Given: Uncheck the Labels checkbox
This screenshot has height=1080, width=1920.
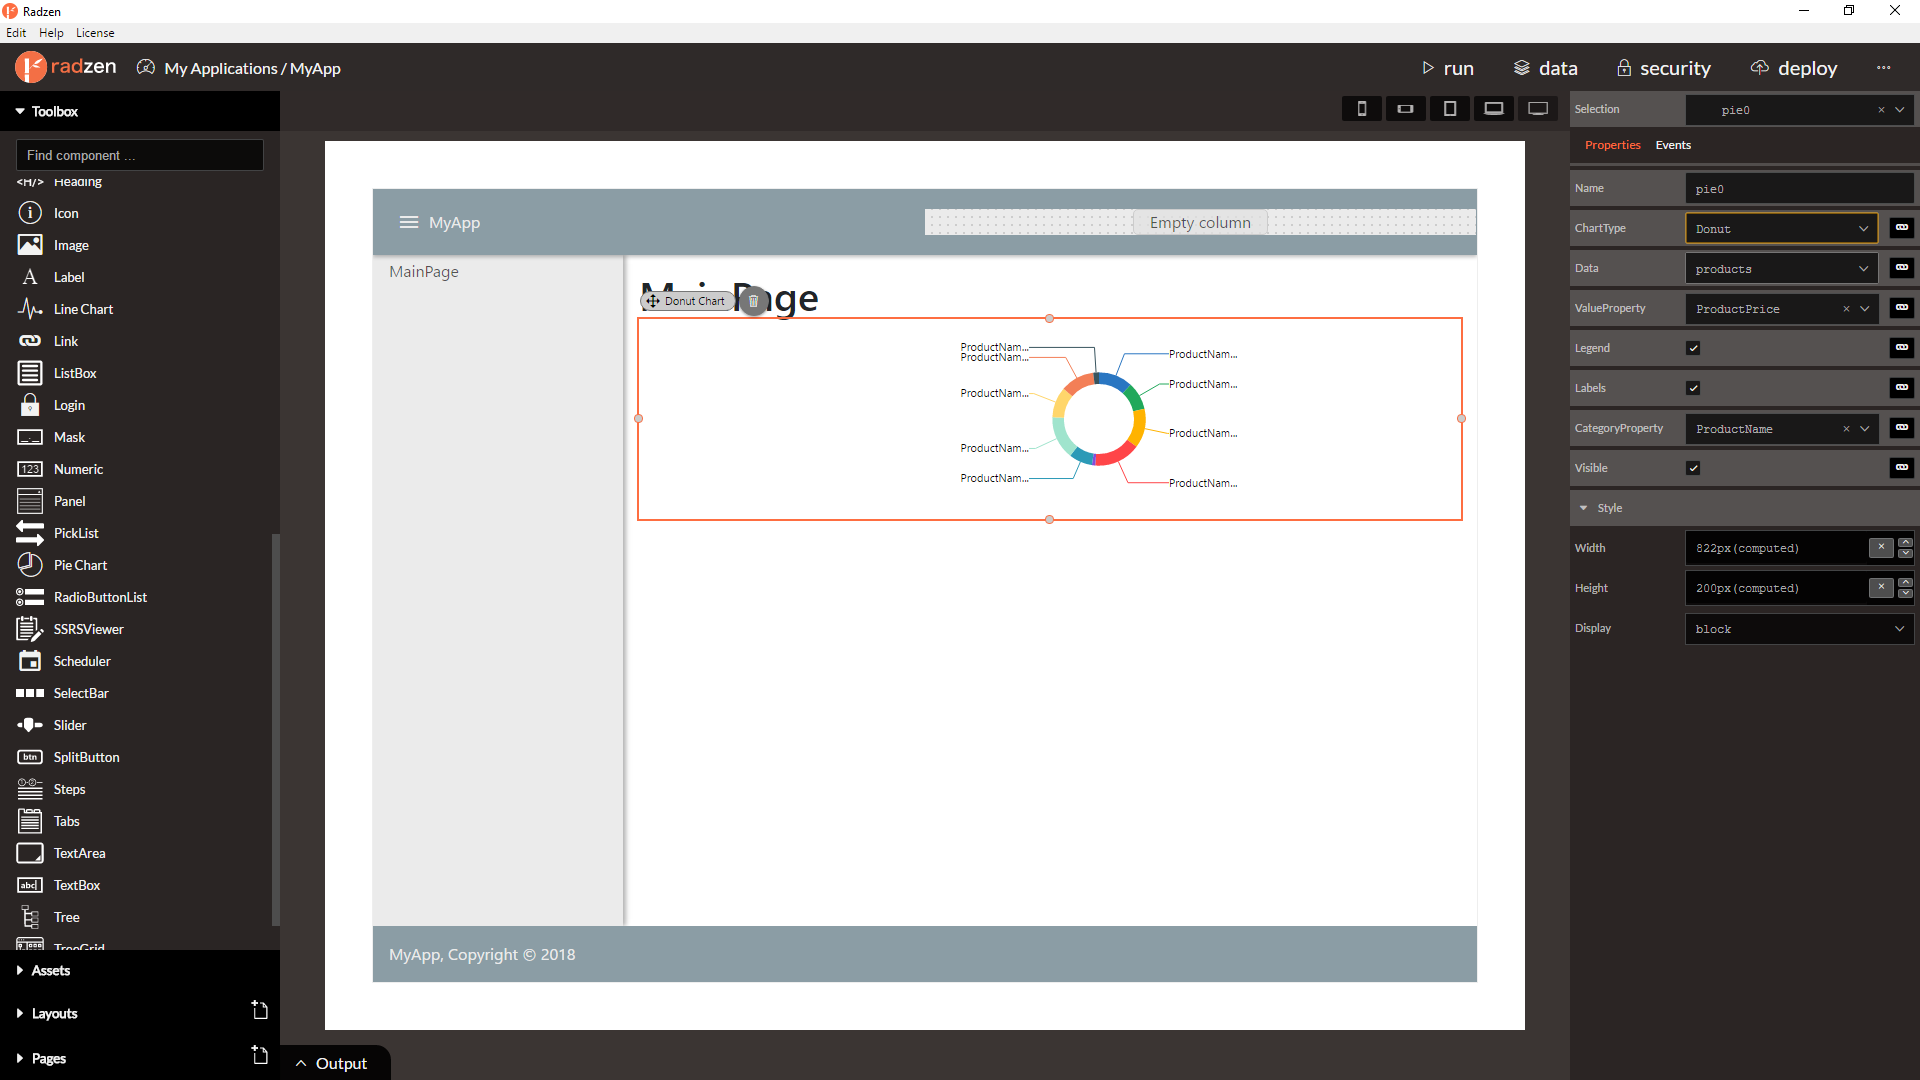Looking at the screenshot, I should coord(1693,388).
